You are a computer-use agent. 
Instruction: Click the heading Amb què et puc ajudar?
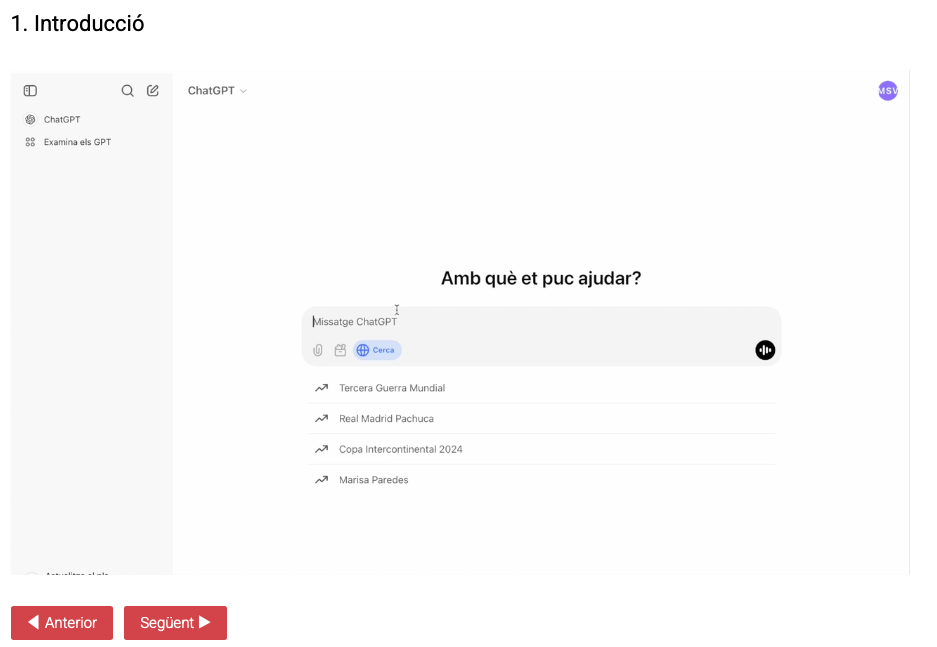tap(541, 278)
